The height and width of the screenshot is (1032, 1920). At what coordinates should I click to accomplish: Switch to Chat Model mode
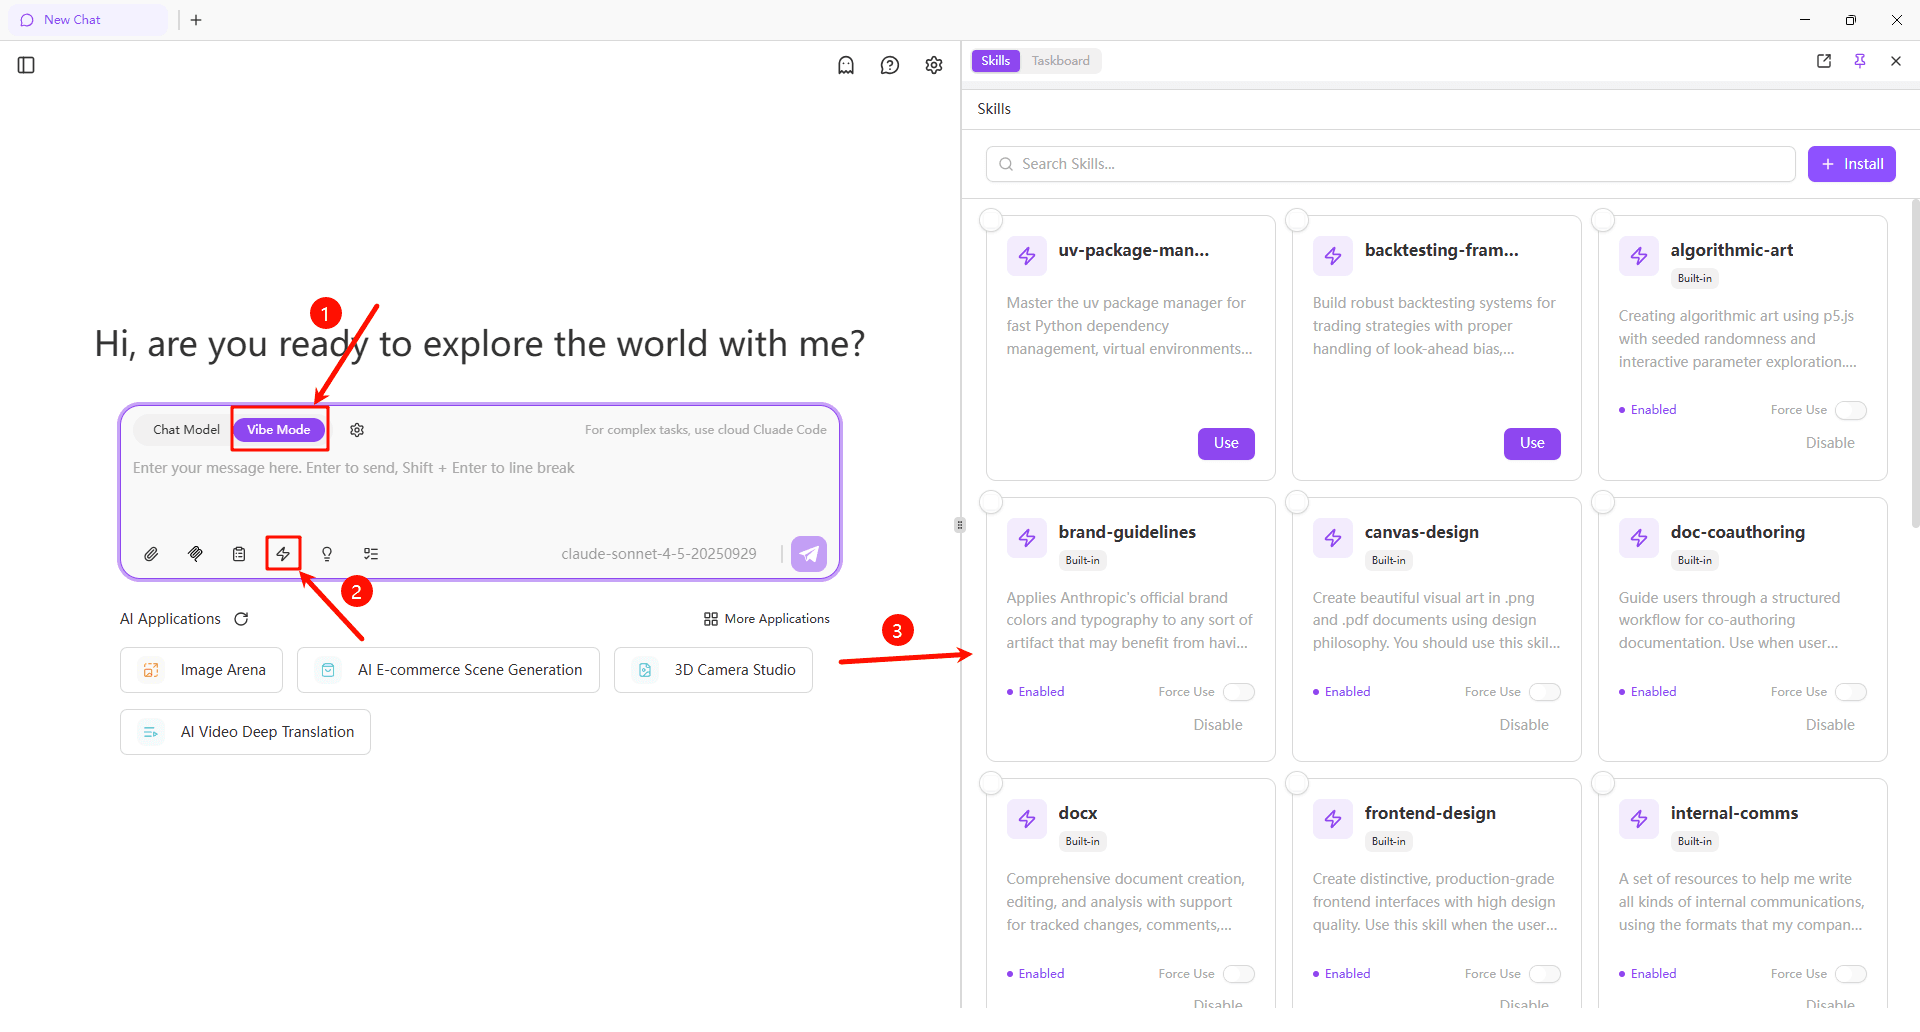(x=186, y=430)
